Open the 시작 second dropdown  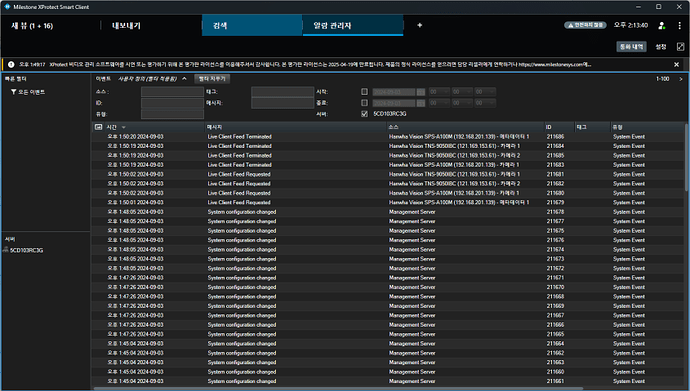coord(485,92)
